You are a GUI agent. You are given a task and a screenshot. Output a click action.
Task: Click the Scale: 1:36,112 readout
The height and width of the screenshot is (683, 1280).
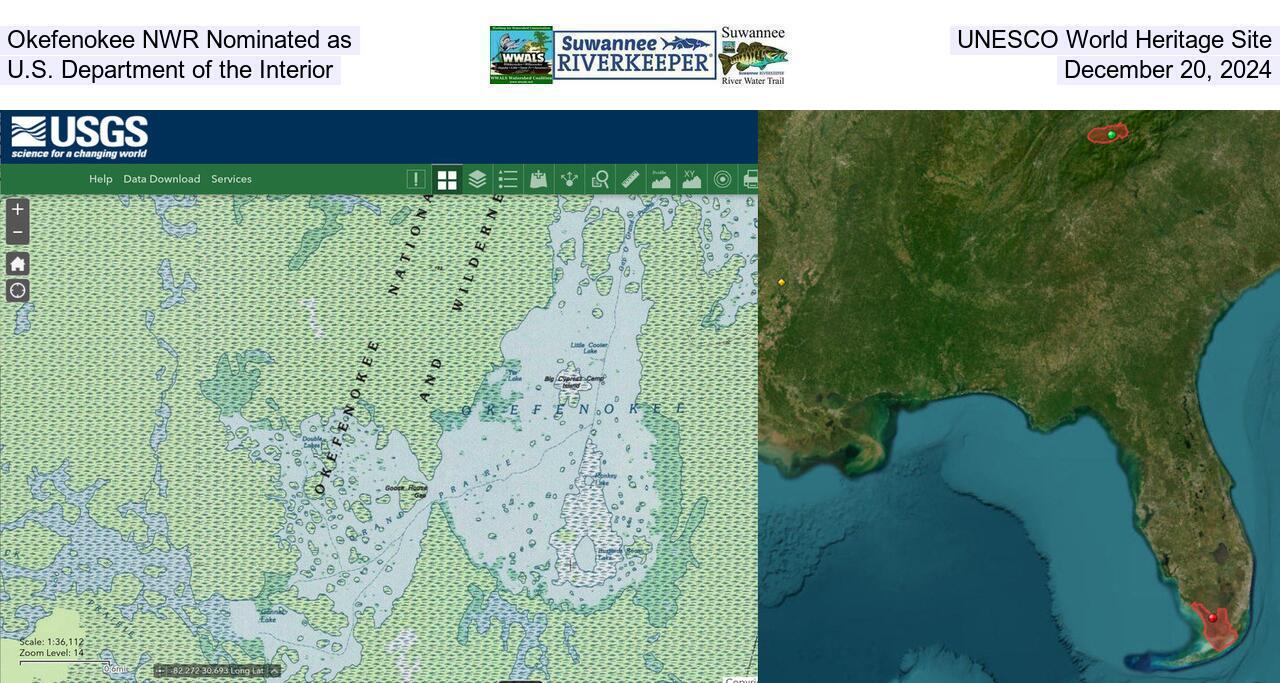pos(51,642)
